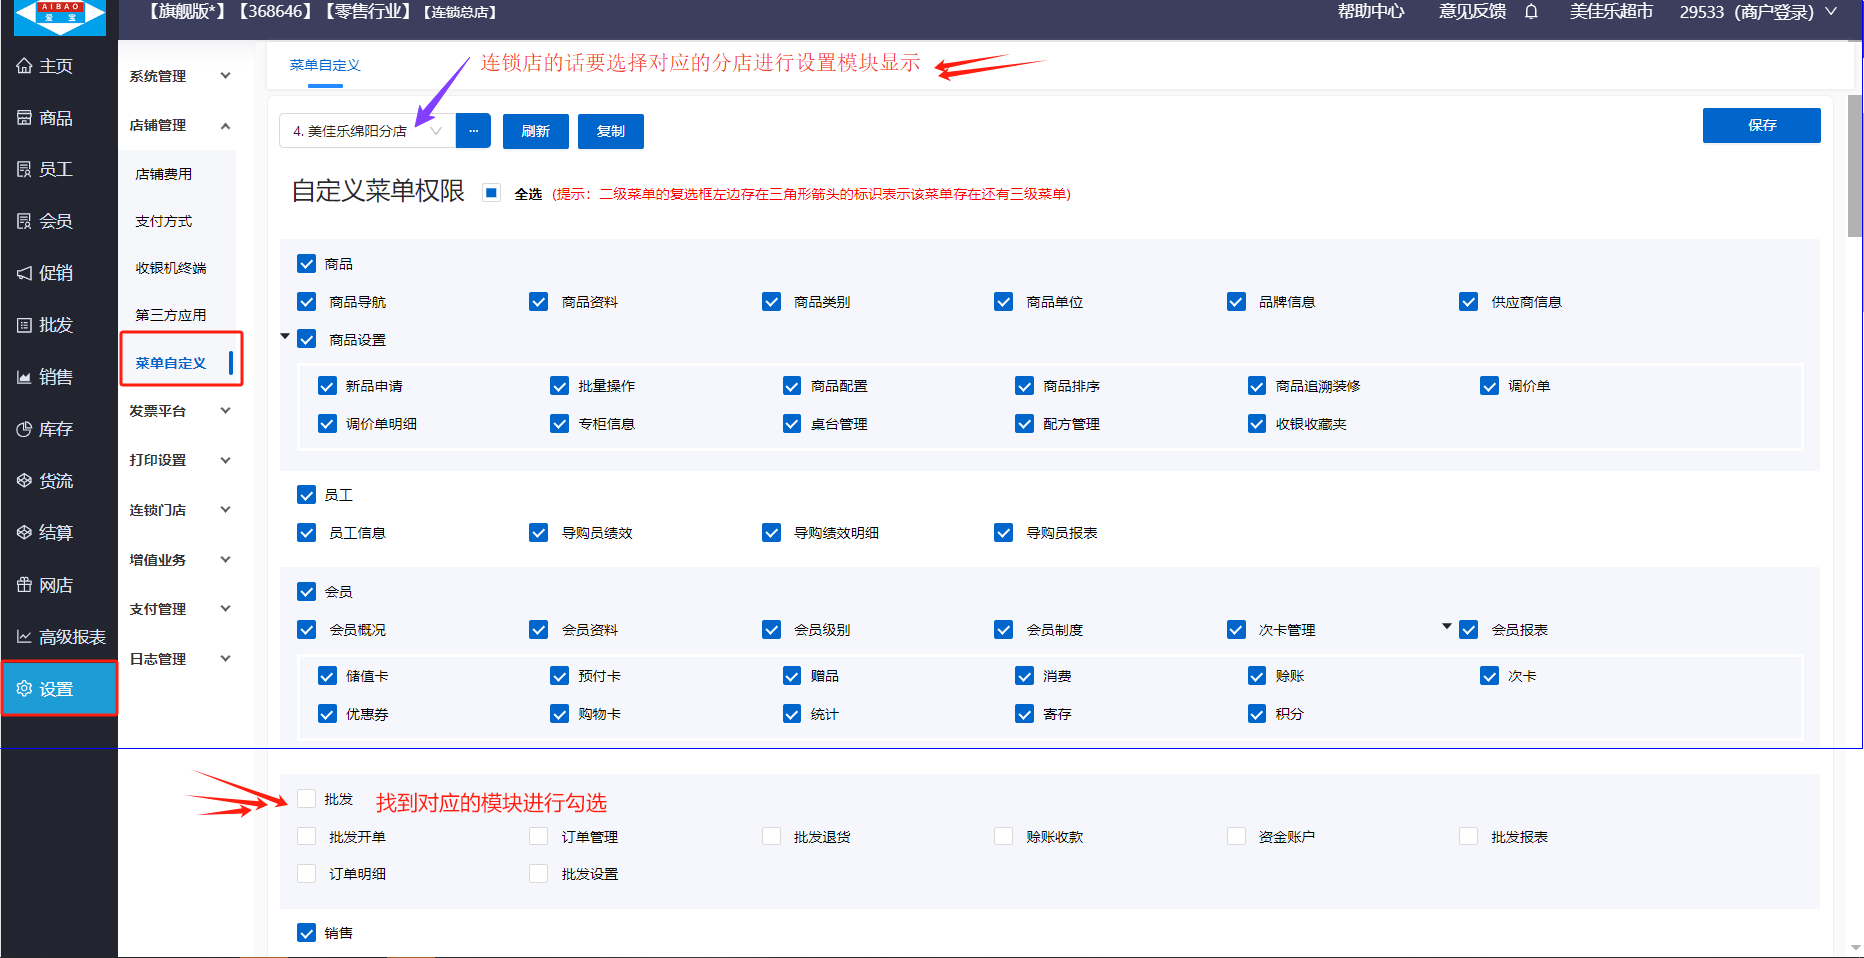Viewport: 1864px width, 958px height.
Task: Open 支付方式 in the submenu
Action: tap(164, 221)
